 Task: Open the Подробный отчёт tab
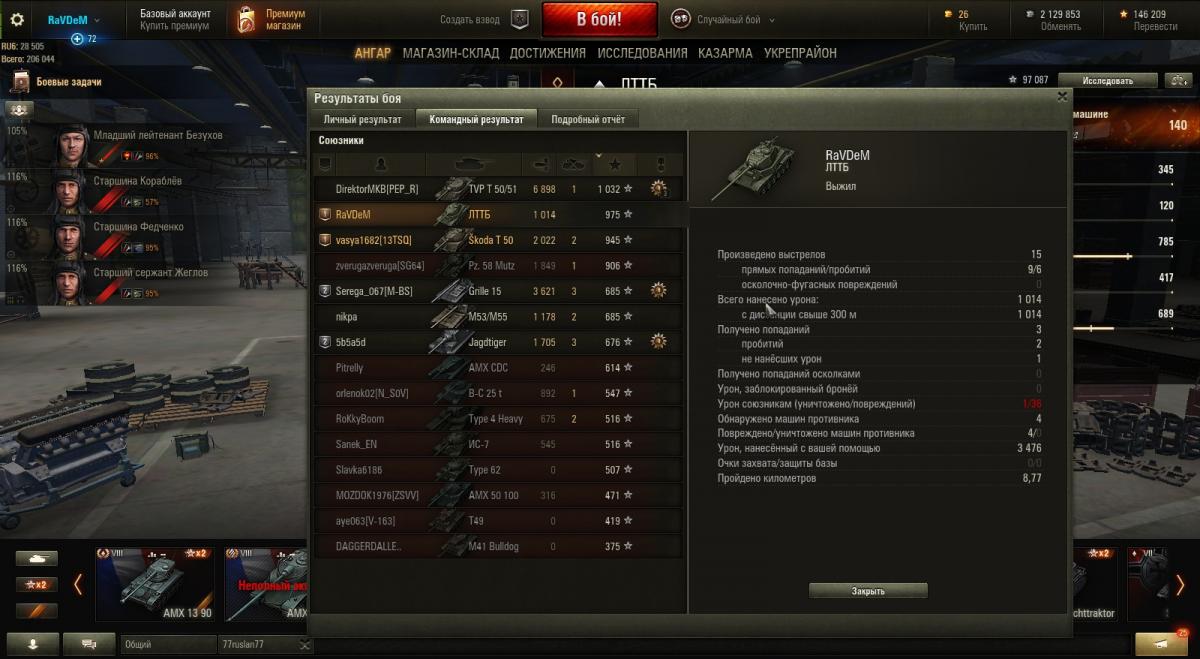click(588, 119)
